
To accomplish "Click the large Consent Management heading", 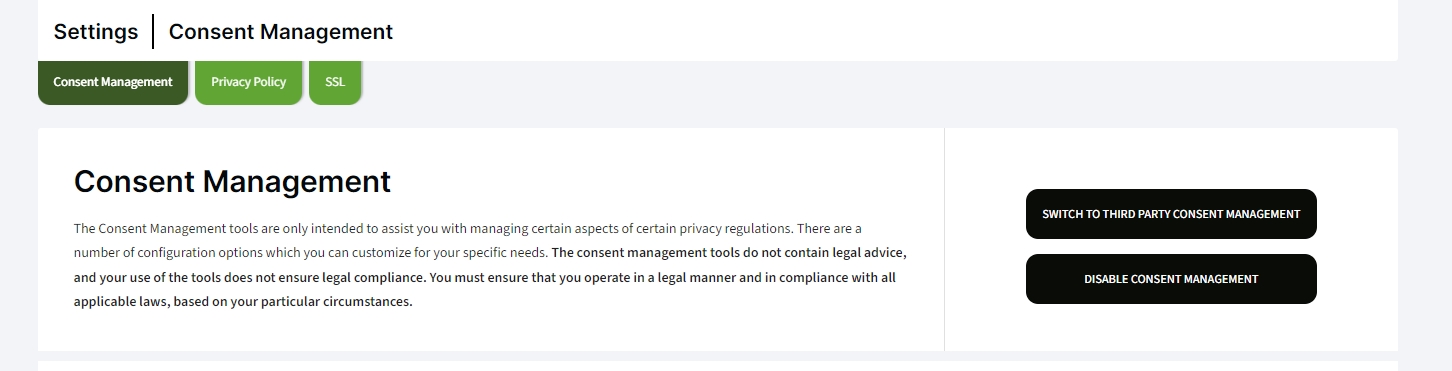I will (232, 181).
